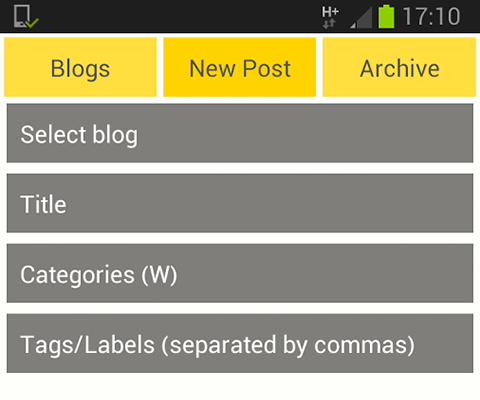Tap the device sync checkmark notification icon

point(26,16)
